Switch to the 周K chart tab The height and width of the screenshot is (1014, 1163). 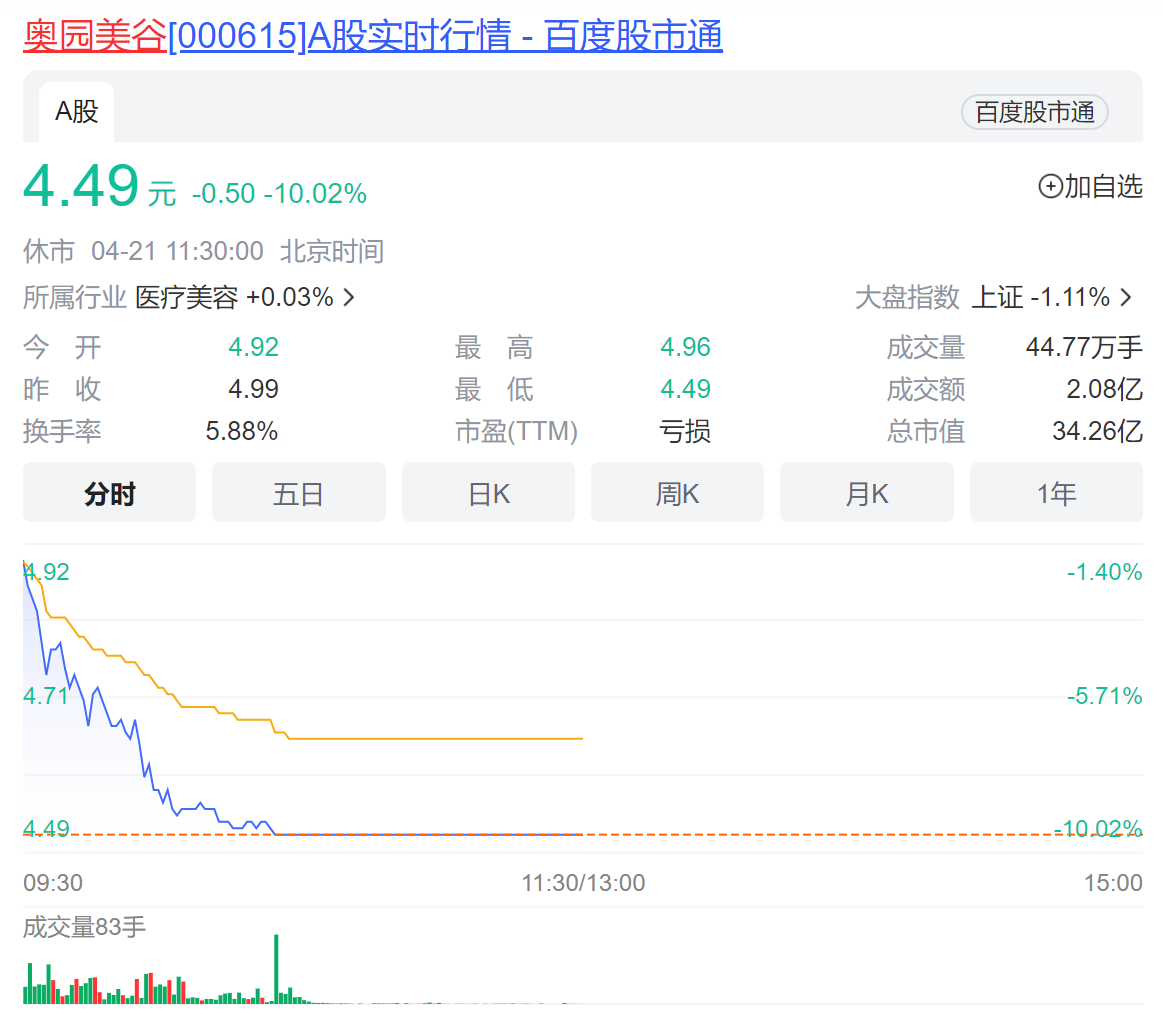677,493
